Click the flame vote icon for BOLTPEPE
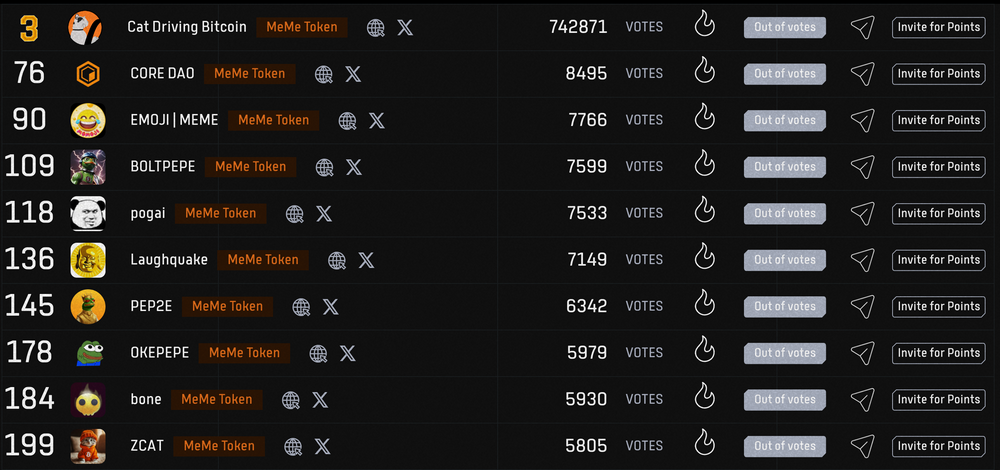Screen dimensions: 1000x470 [x=705, y=167]
